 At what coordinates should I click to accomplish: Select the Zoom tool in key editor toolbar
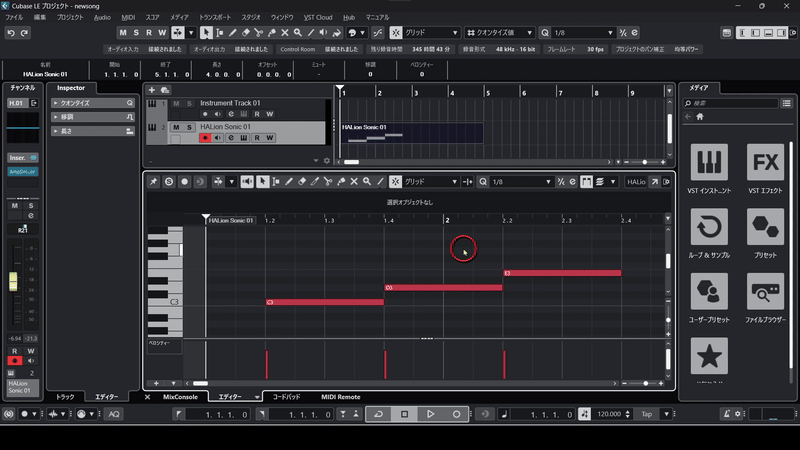click(367, 182)
